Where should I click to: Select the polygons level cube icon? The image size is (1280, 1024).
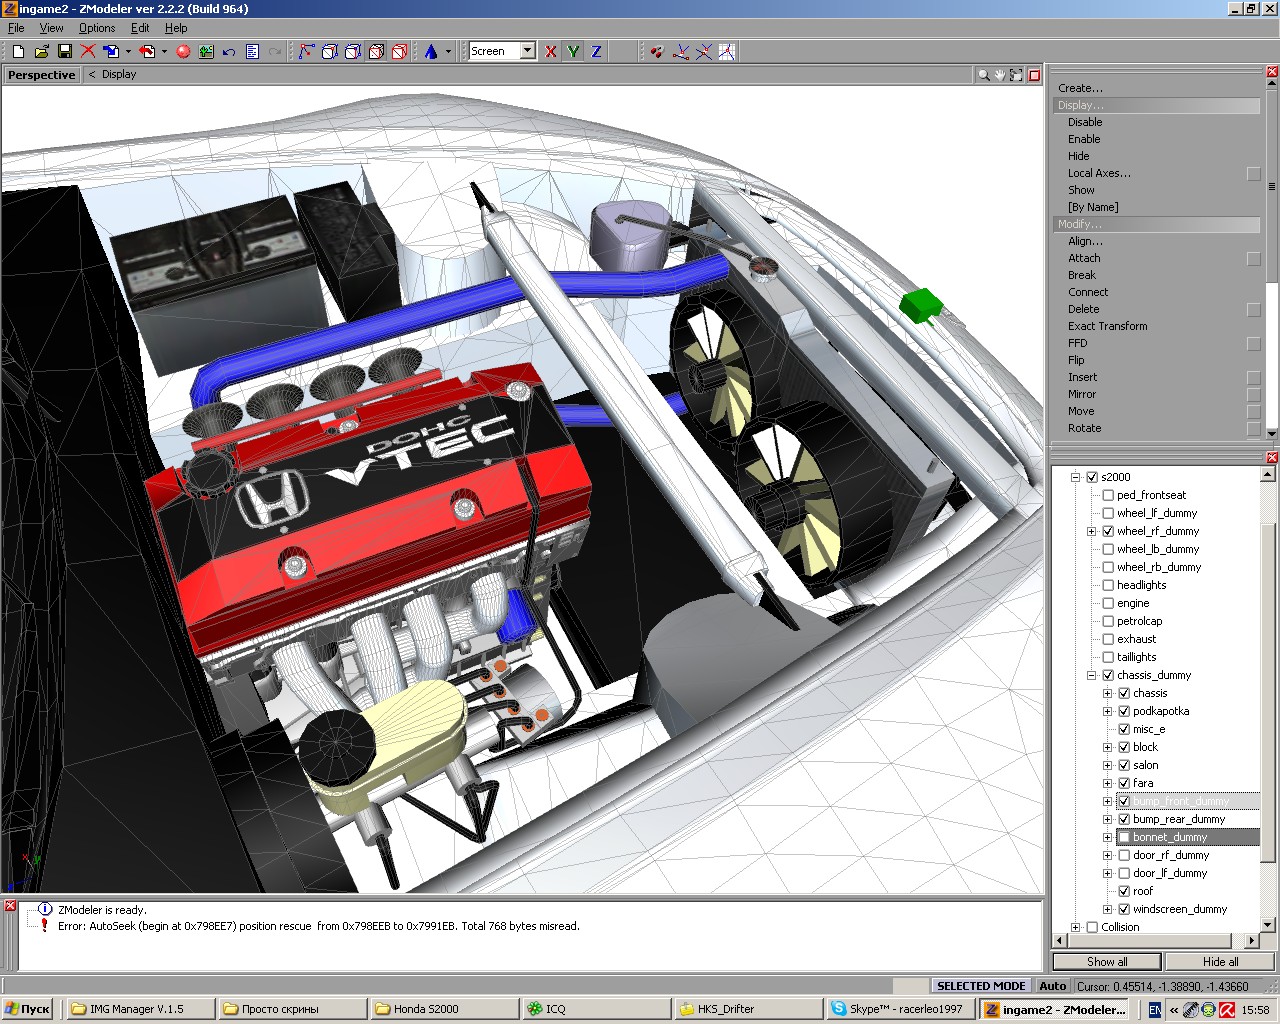[352, 51]
